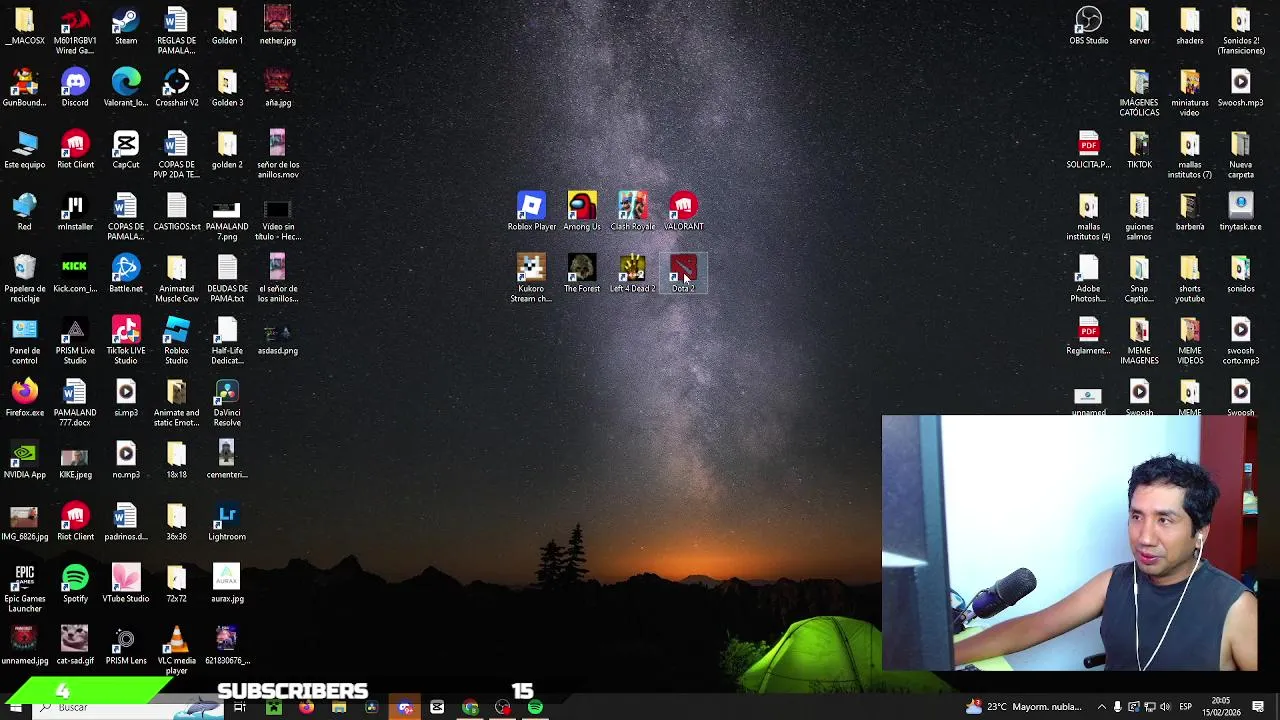The width and height of the screenshot is (1280, 720).
Task: Select the Swoosh.mp3 audio file
Action: pos(1241,88)
